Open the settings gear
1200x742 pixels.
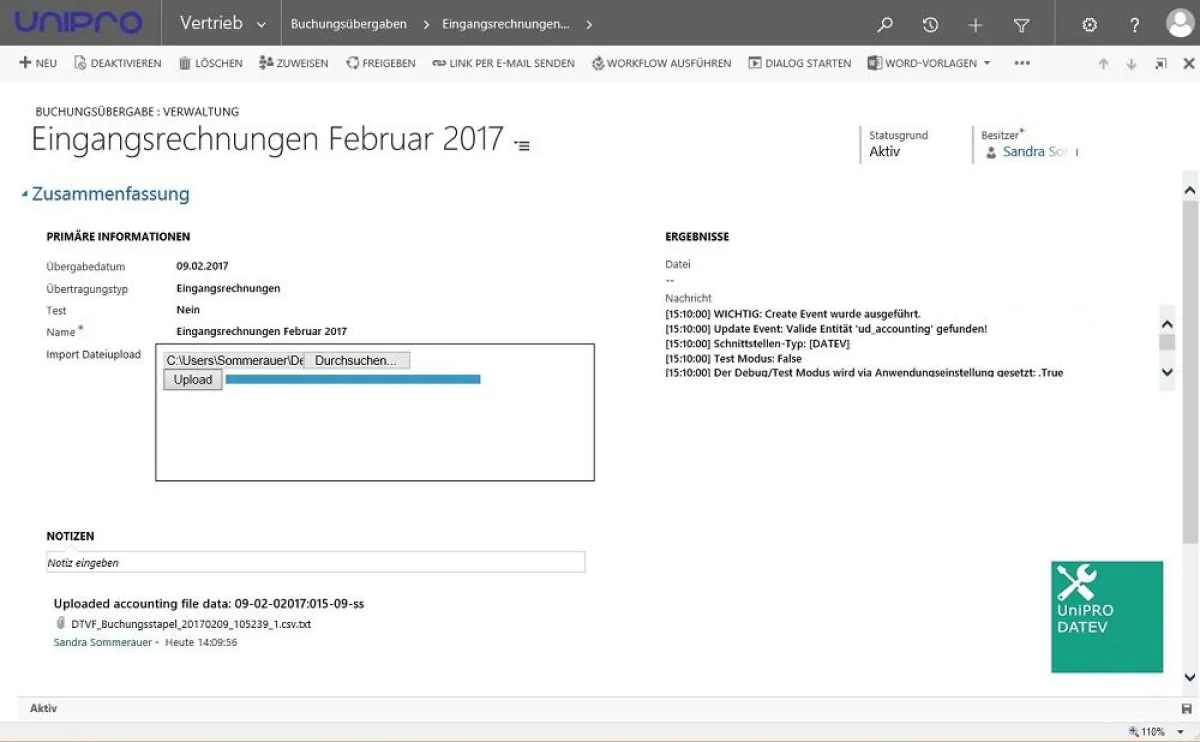[x=1089, y=24]
